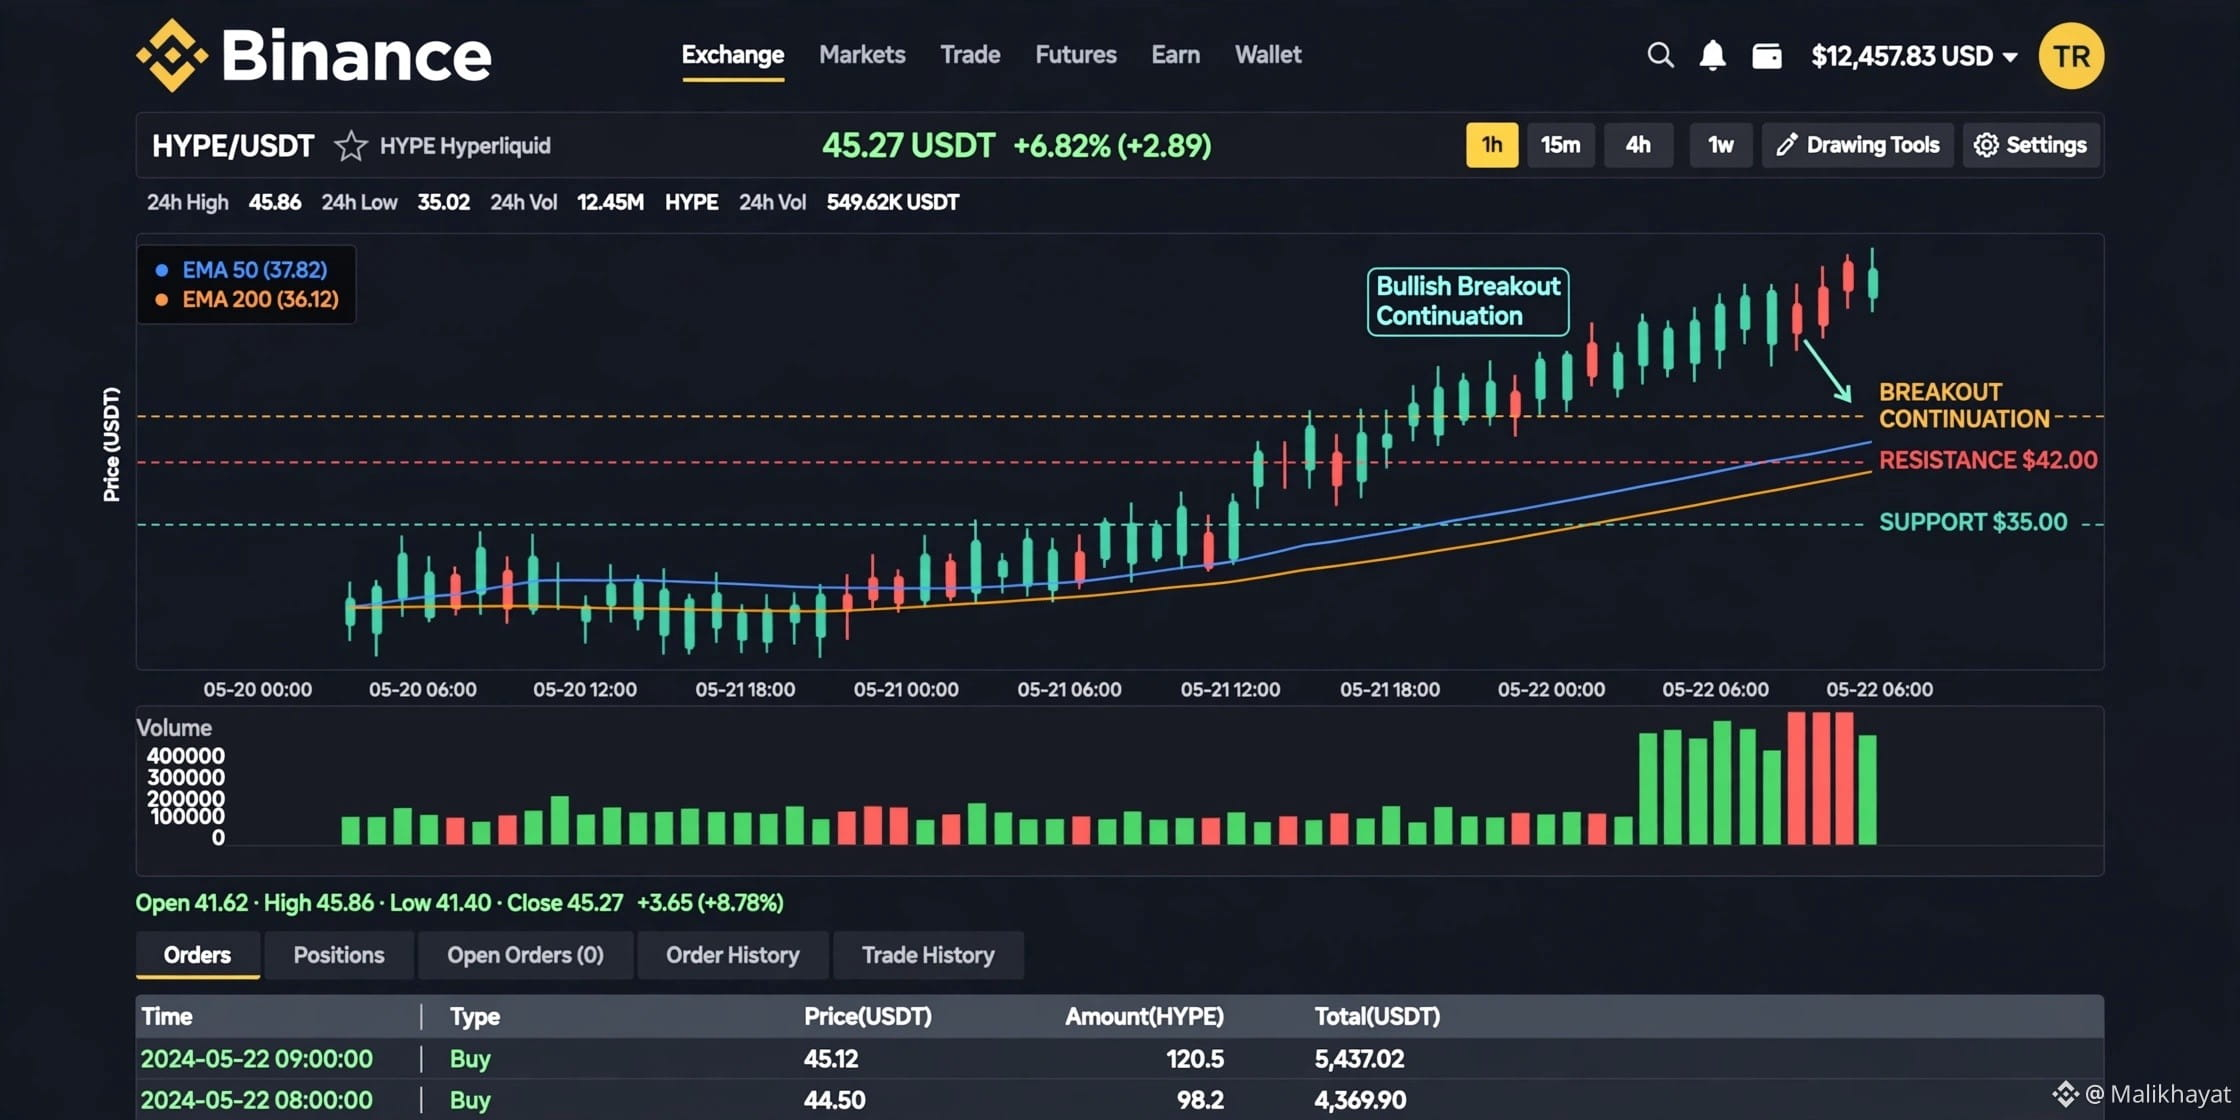Open the Trade History tab
Screen dimensions: 2240x1120
(928, 955)
